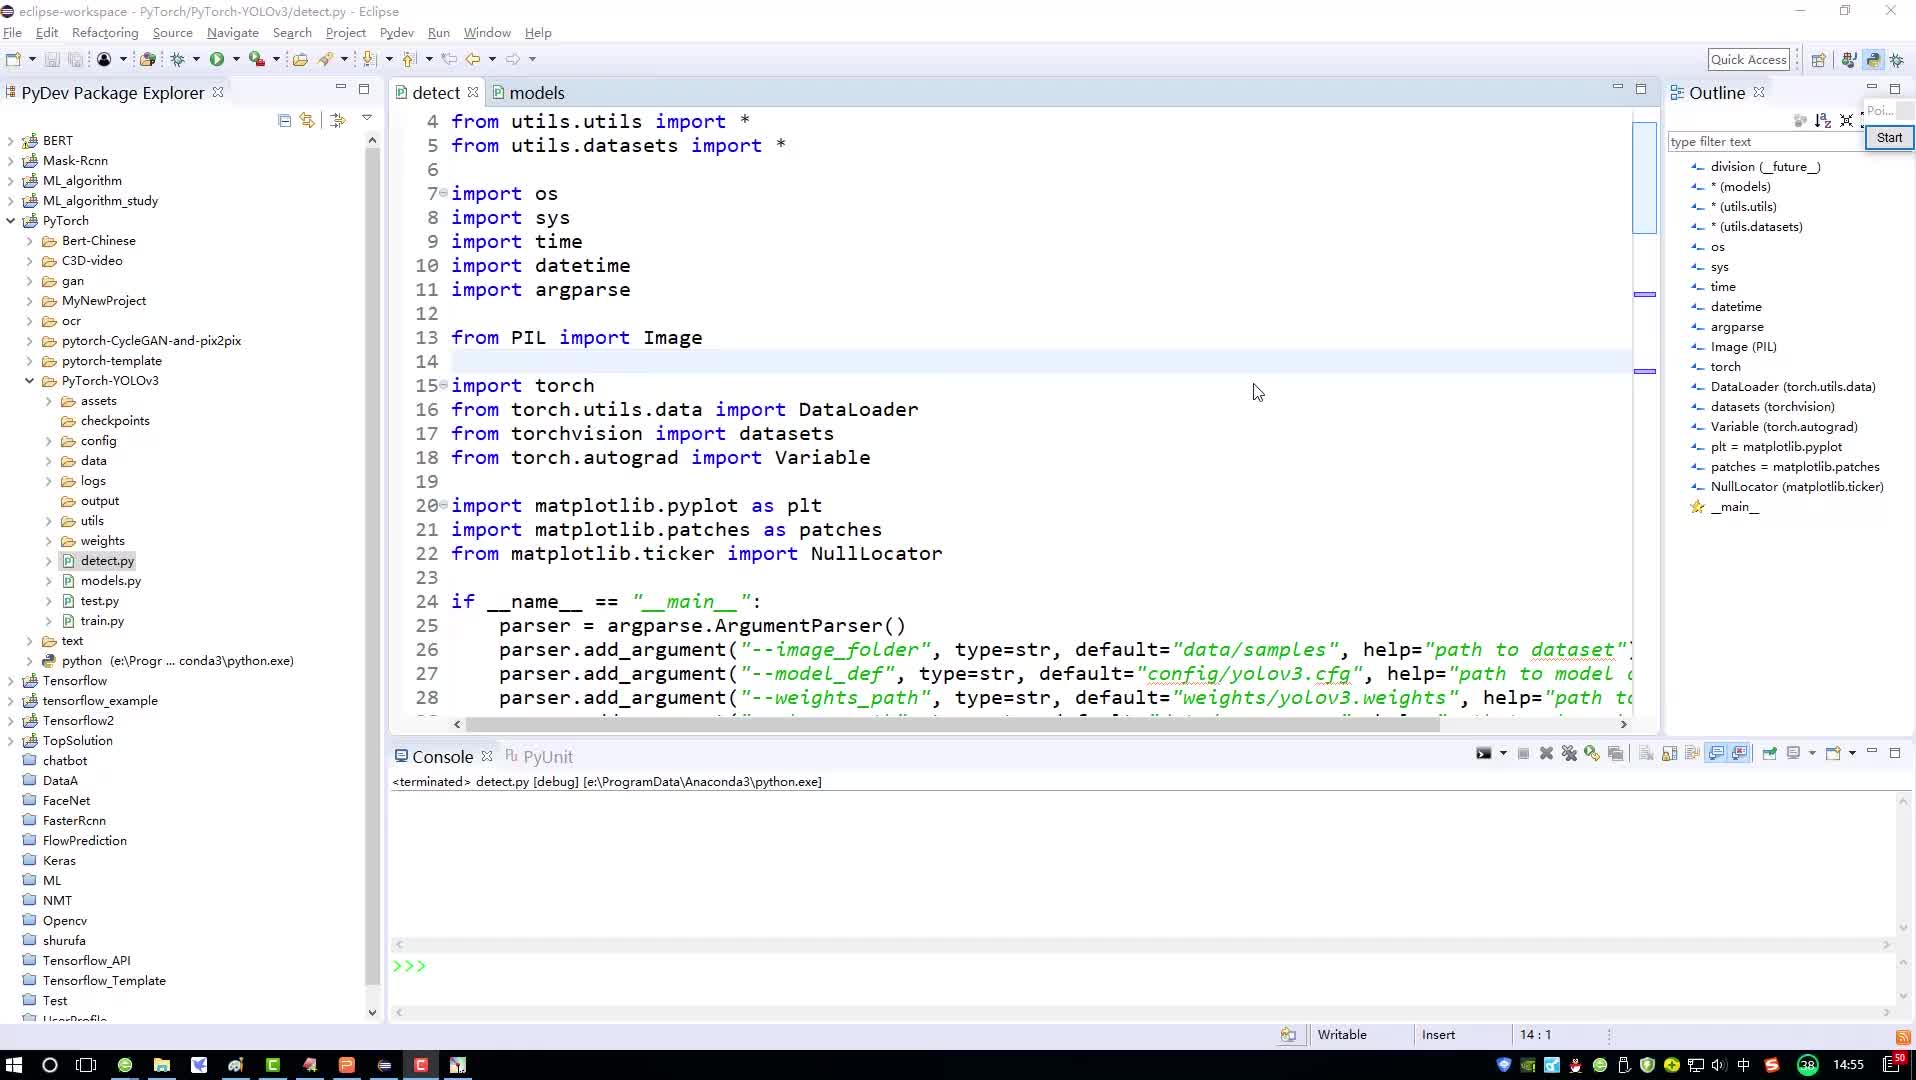The image size is (1916, 1080).
Task: Click the Insert mode status indicator
Action: 1438,1035
